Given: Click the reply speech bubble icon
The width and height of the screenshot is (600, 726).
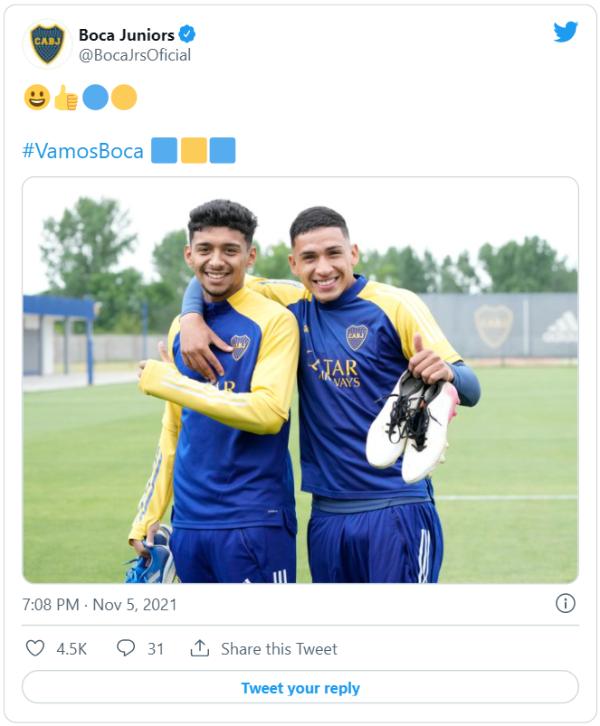Looking at the screenshot, I should pos(125,648).
